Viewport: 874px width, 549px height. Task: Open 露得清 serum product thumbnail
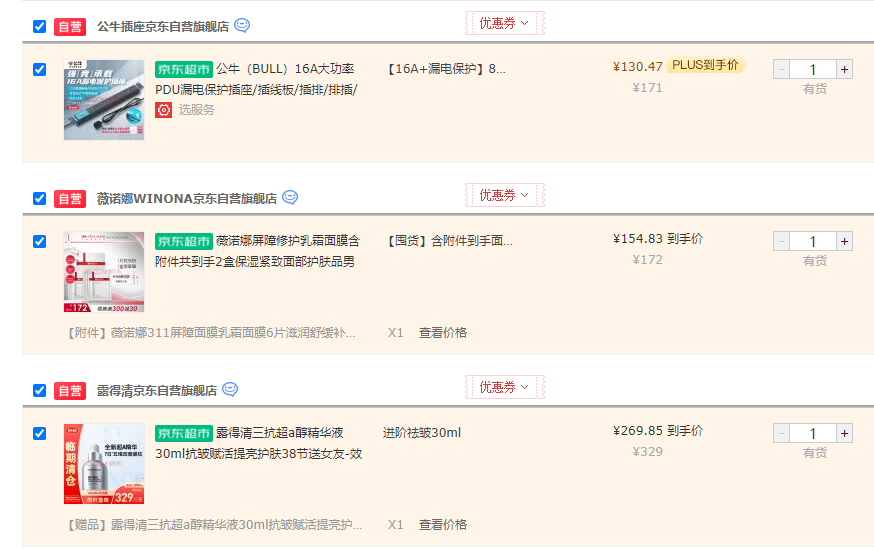(x=104, y=464)
